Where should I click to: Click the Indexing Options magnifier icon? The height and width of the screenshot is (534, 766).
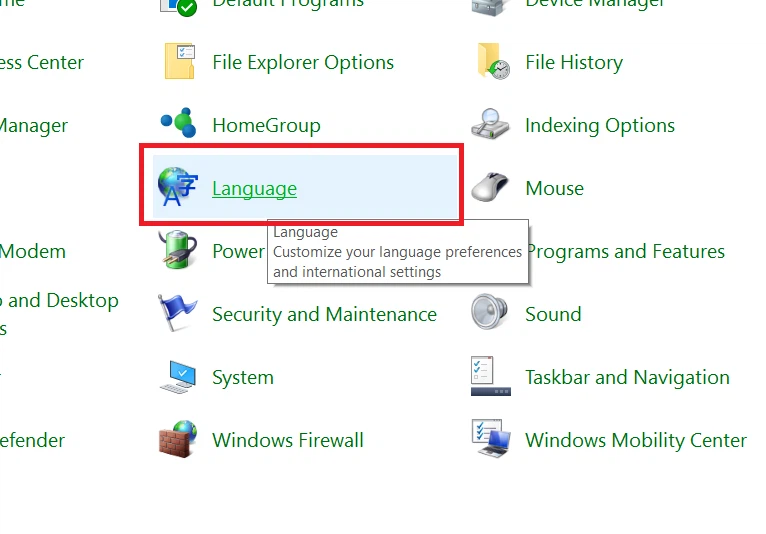(493, 125)
